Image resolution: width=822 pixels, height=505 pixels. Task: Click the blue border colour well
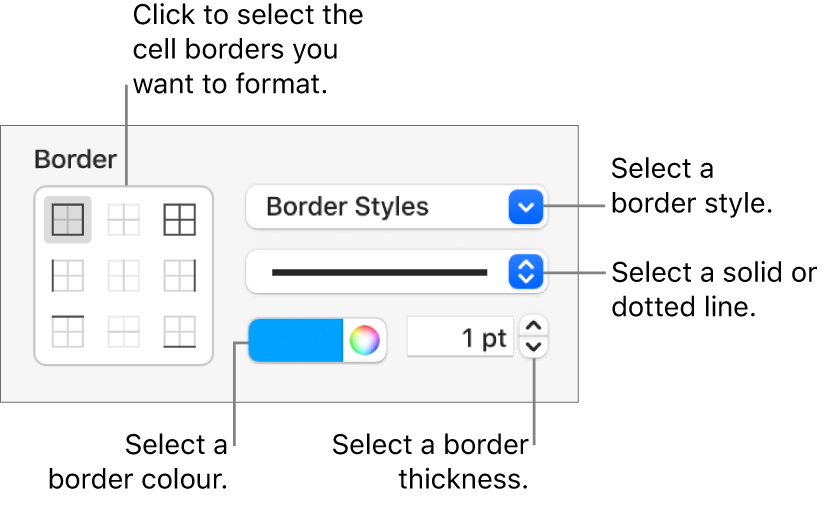(296, 340)
